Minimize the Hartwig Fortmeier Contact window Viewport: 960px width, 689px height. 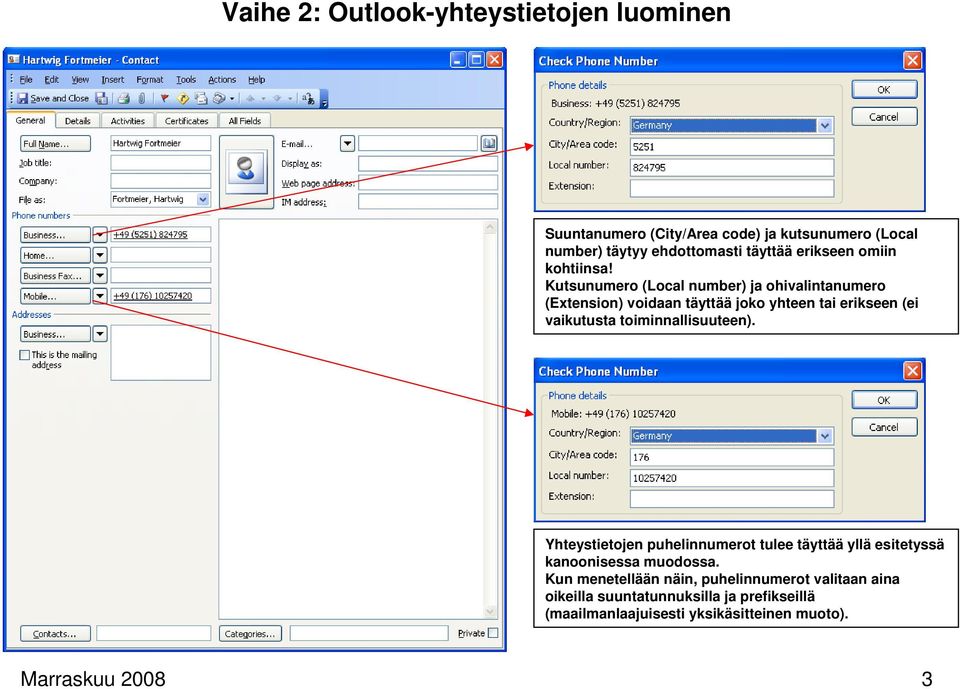pos(458,59)
